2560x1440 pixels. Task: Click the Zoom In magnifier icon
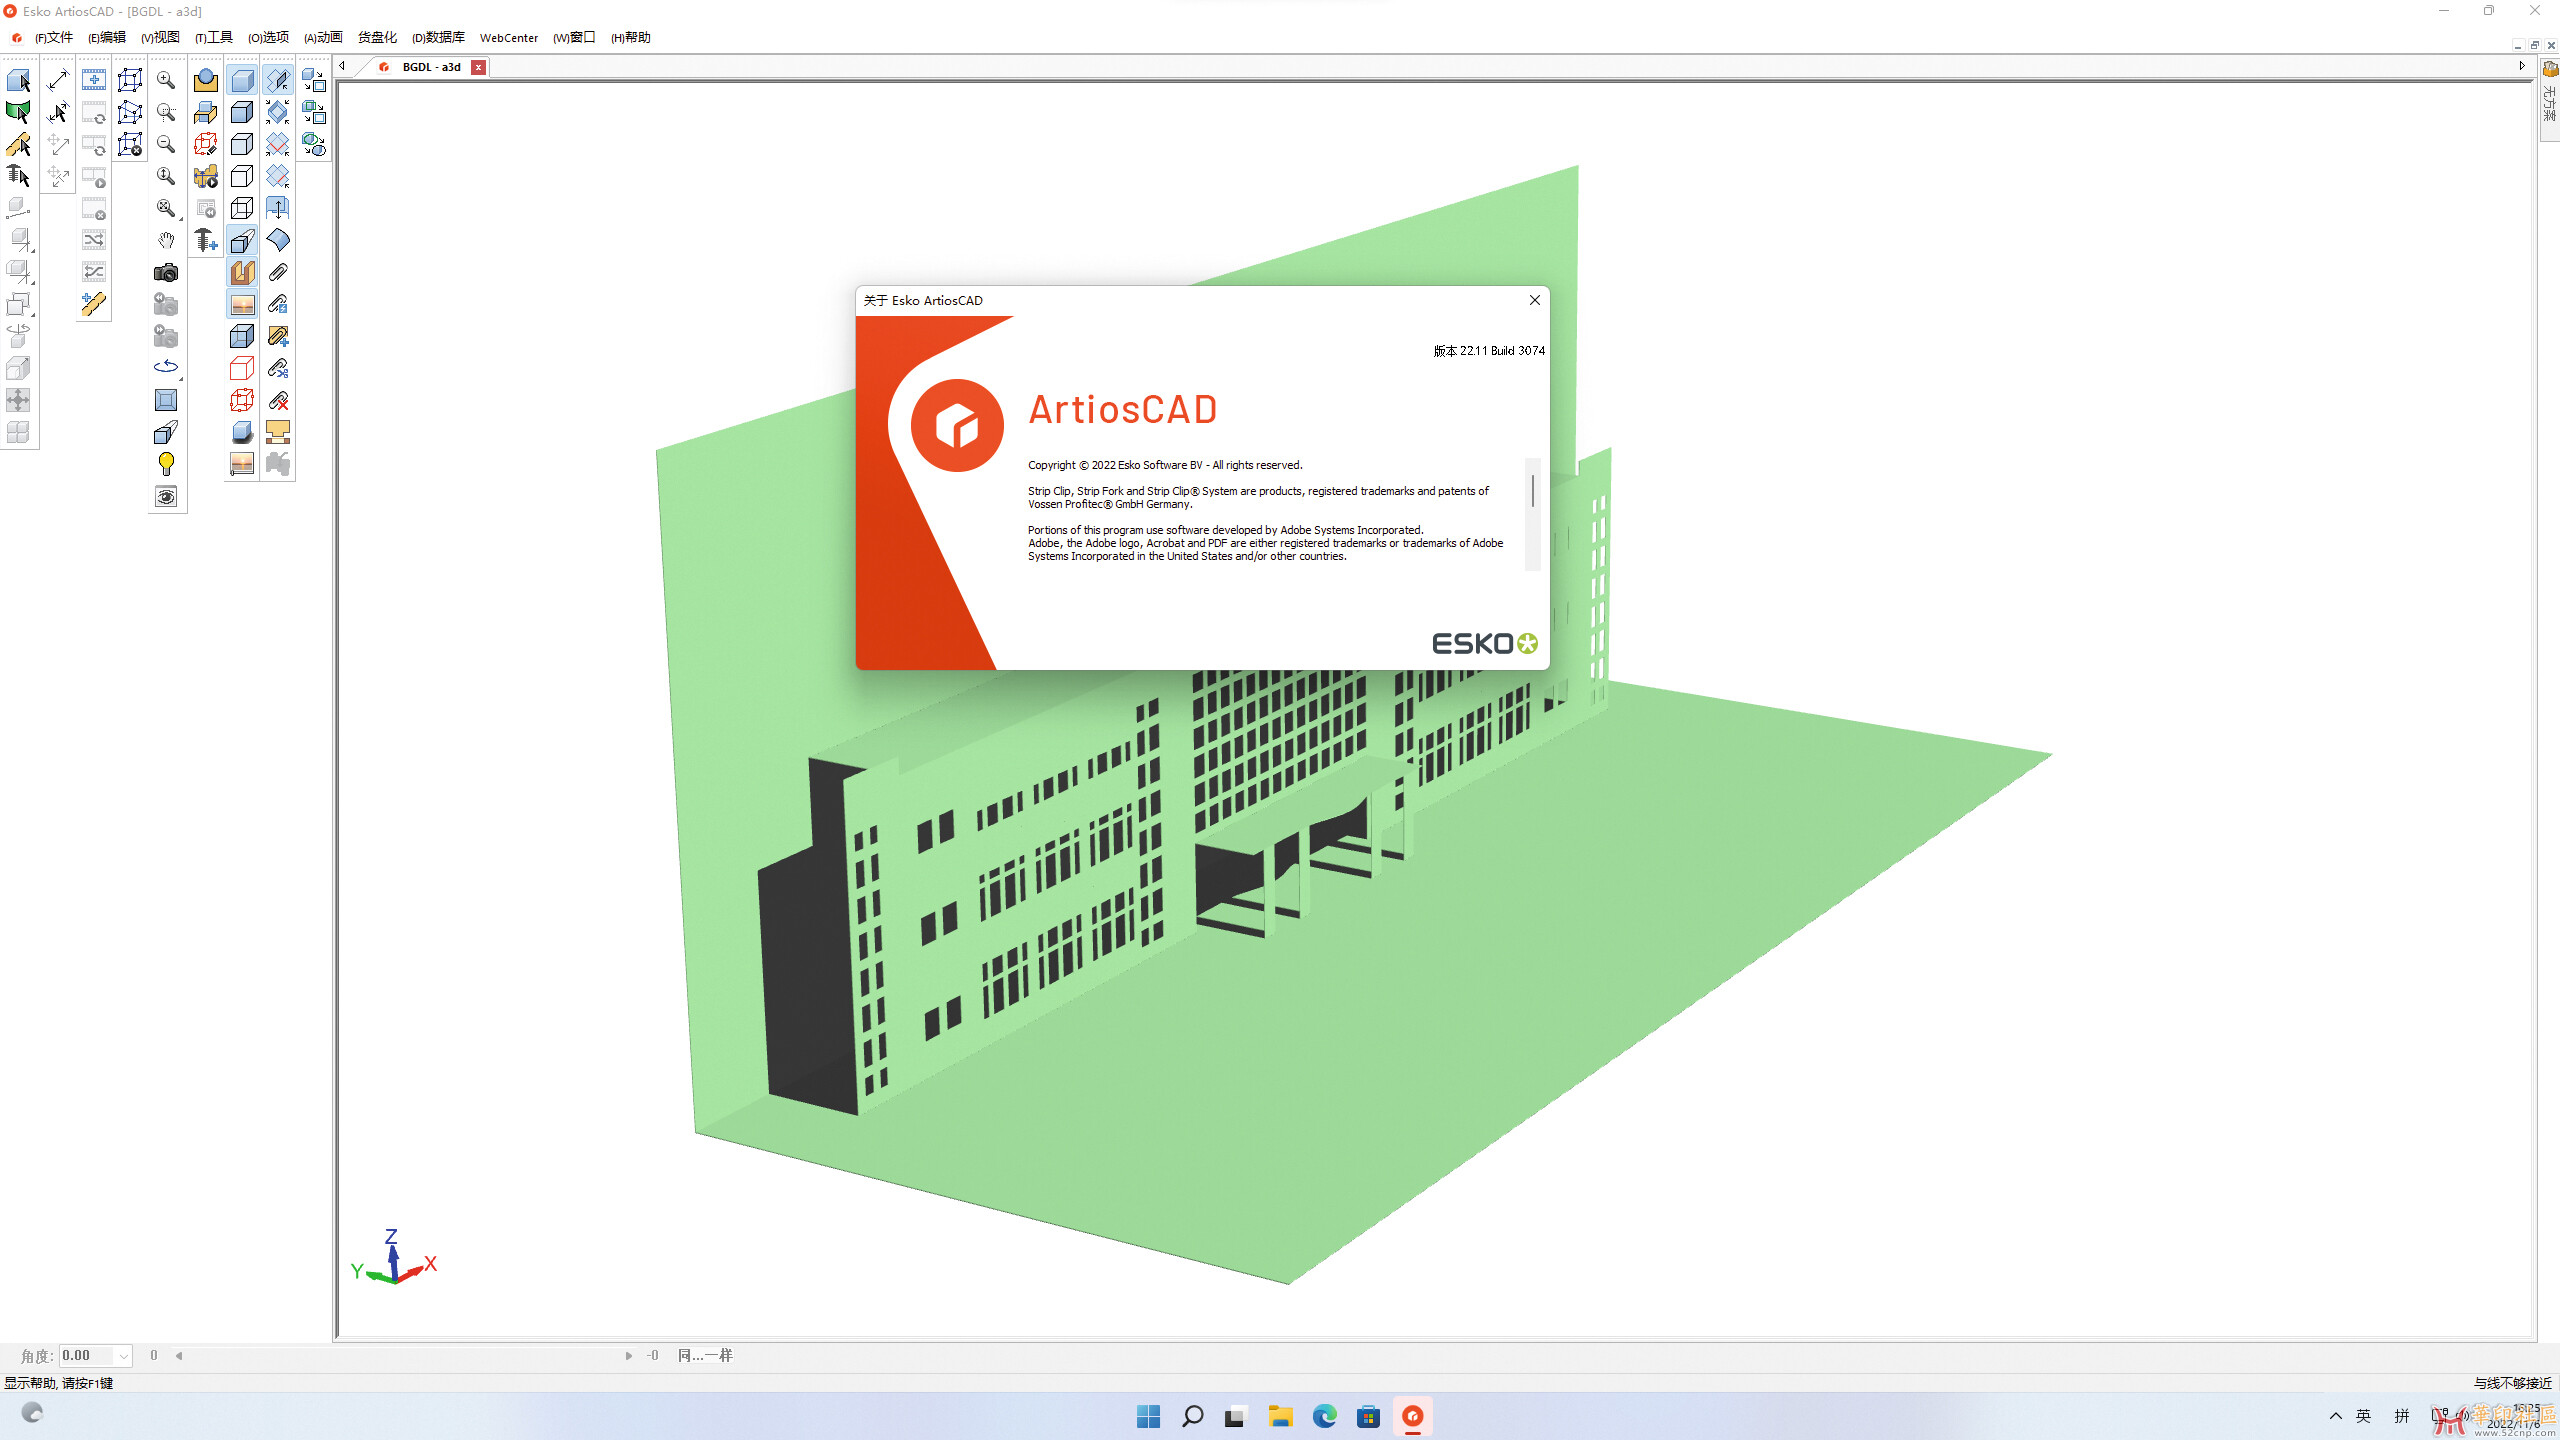[x=166, y=80]
